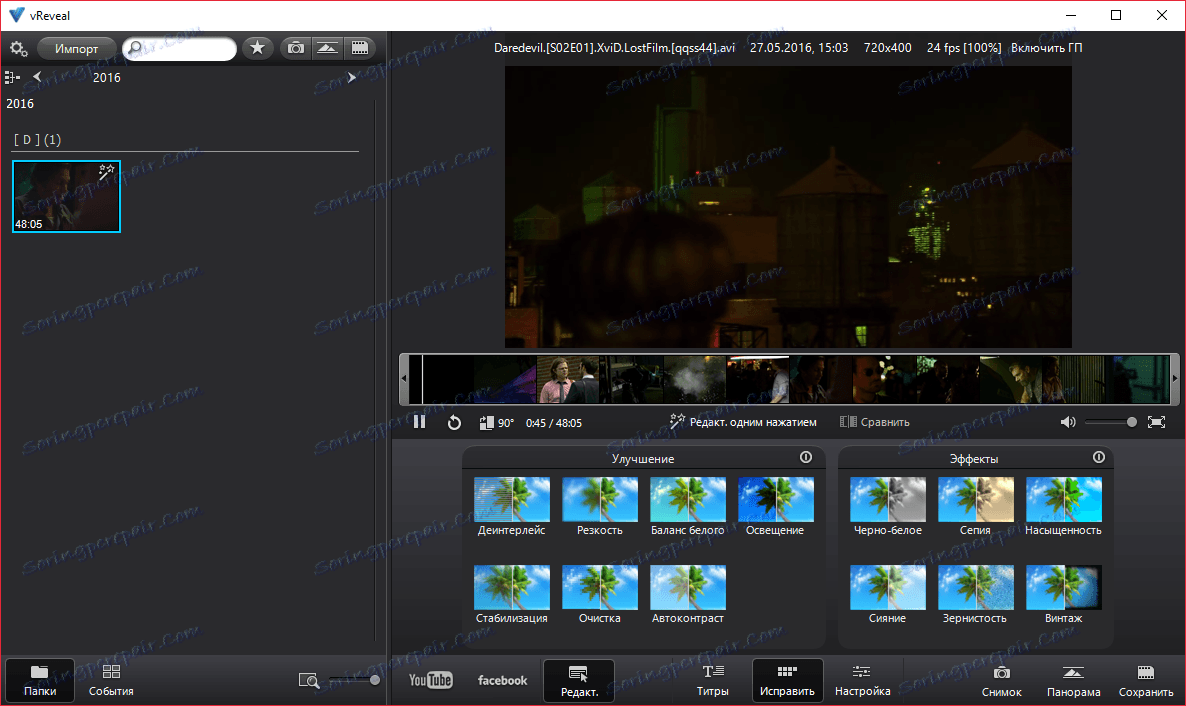Pause the video playback
The width and height of the screenshot is (1186, 706).
(419, 422)
